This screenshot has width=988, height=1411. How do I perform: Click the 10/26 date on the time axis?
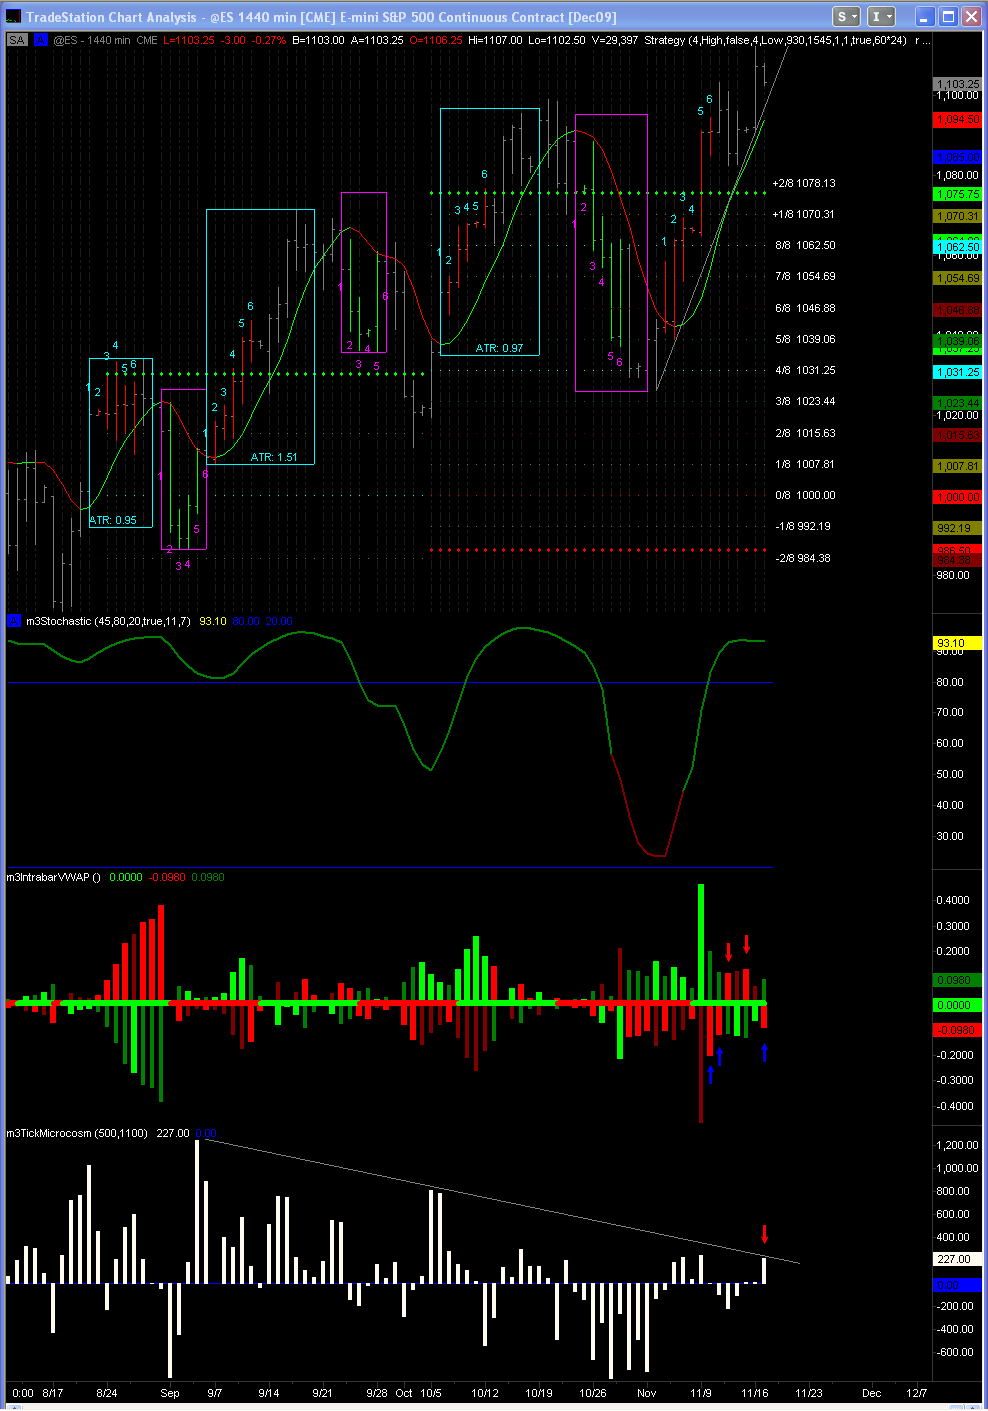point(593,1393)
